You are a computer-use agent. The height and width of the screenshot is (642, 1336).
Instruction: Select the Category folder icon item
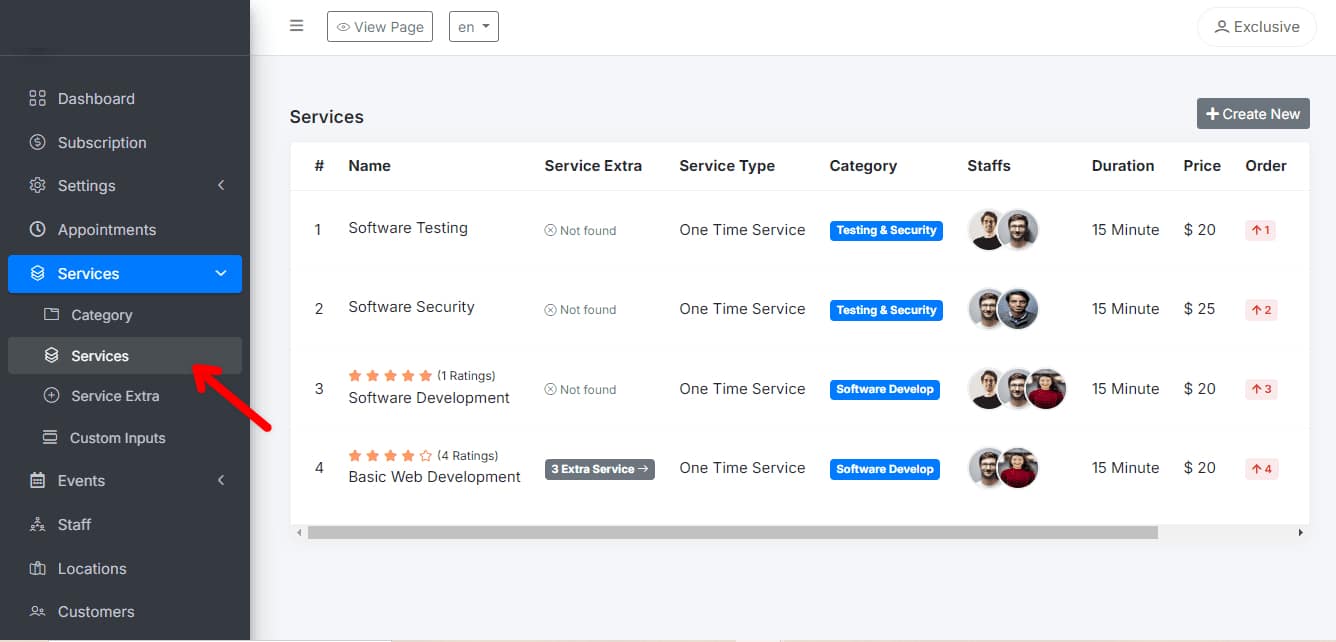tap(52, 315)
